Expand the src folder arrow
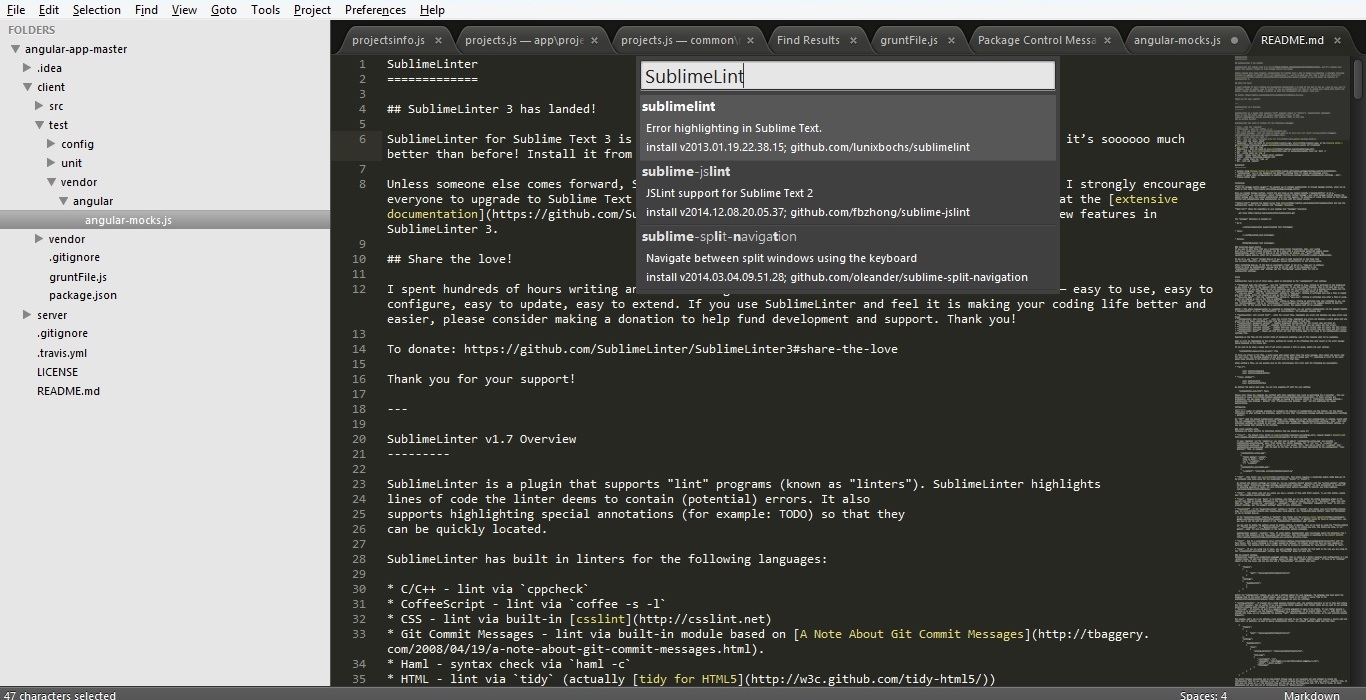Screen dimensions: 1366x700 [x=39, y=106]
